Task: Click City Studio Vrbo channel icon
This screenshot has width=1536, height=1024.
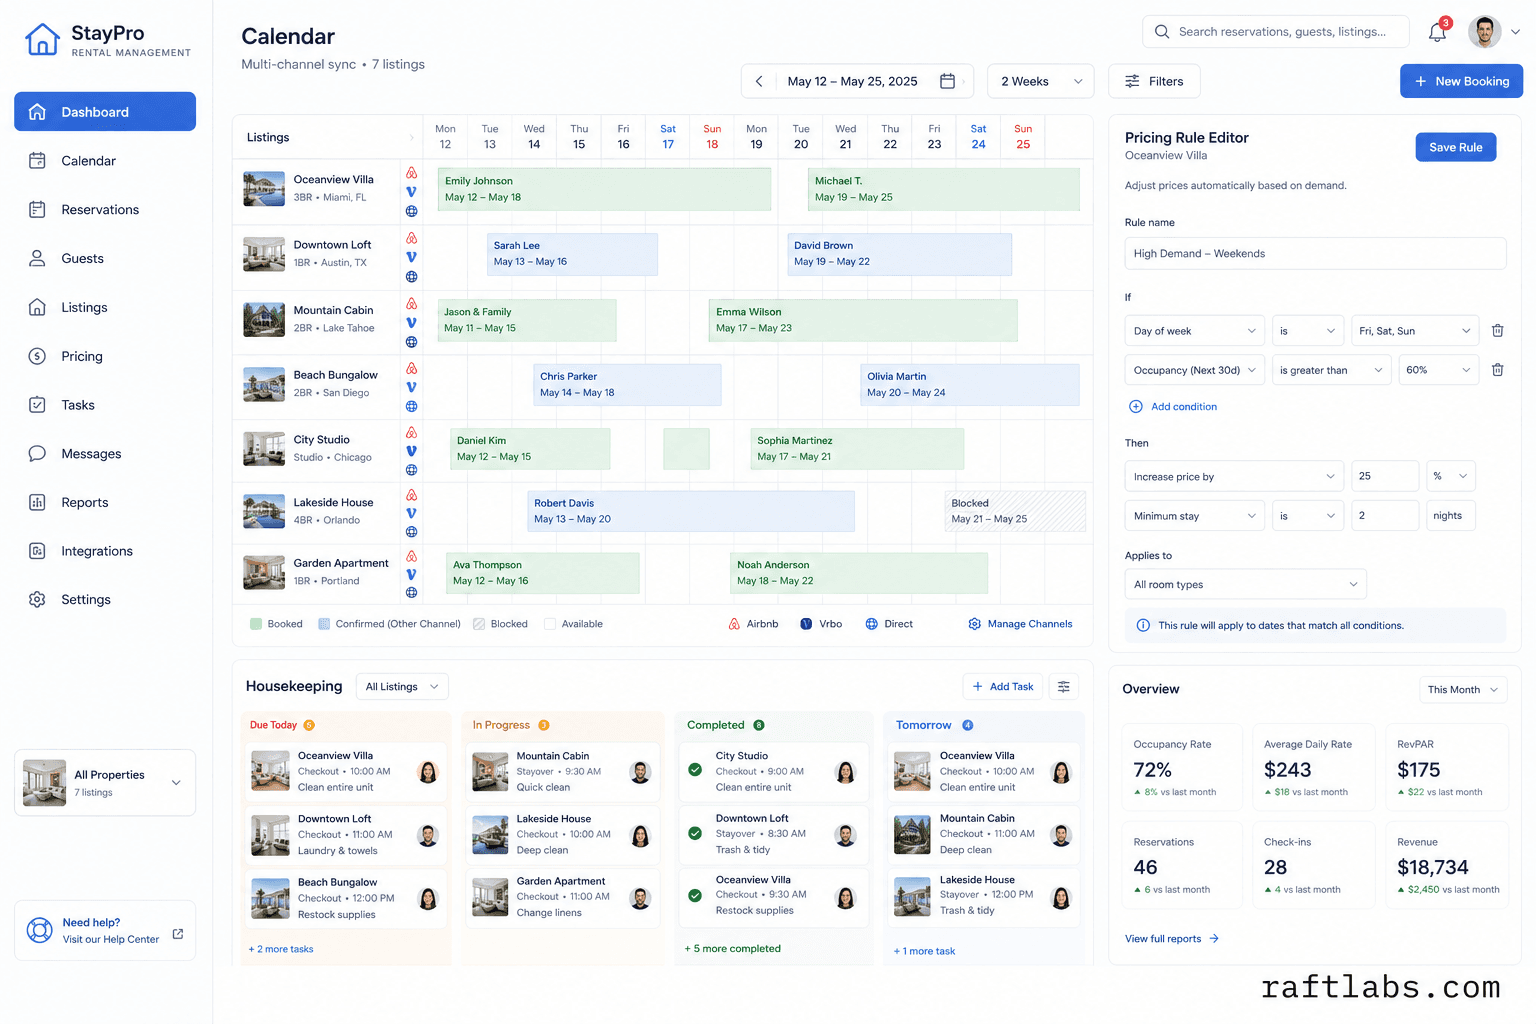Action: coord(411,451)
